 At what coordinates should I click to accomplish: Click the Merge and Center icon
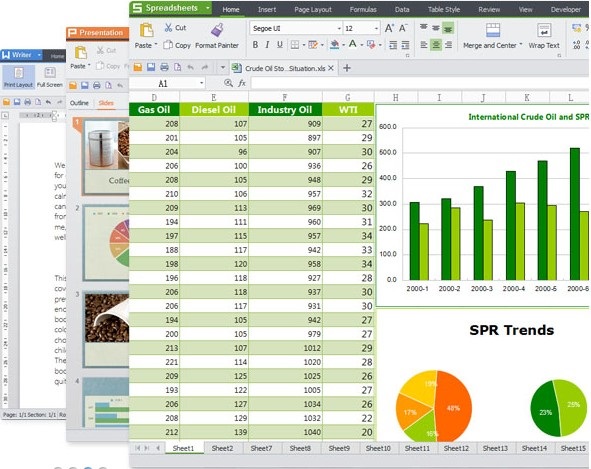click(493, 30)
